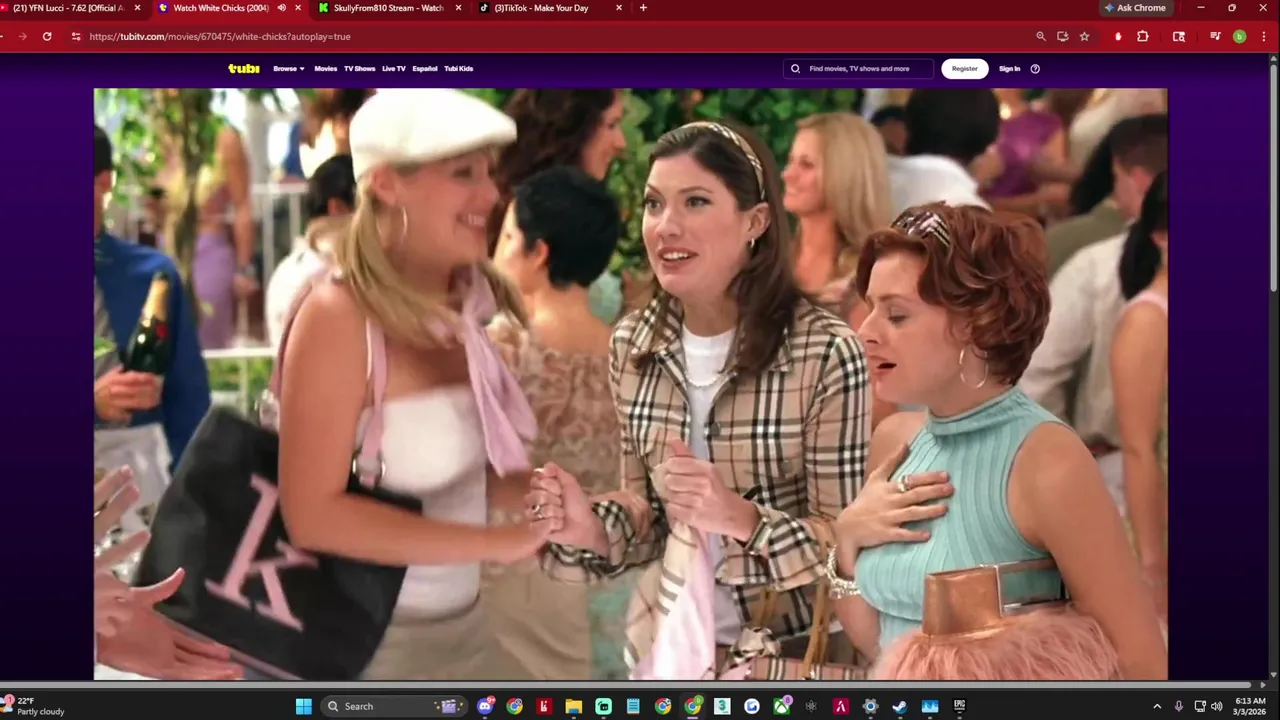
Task: Open the Notepad taskbar icon
Action: 633,706
